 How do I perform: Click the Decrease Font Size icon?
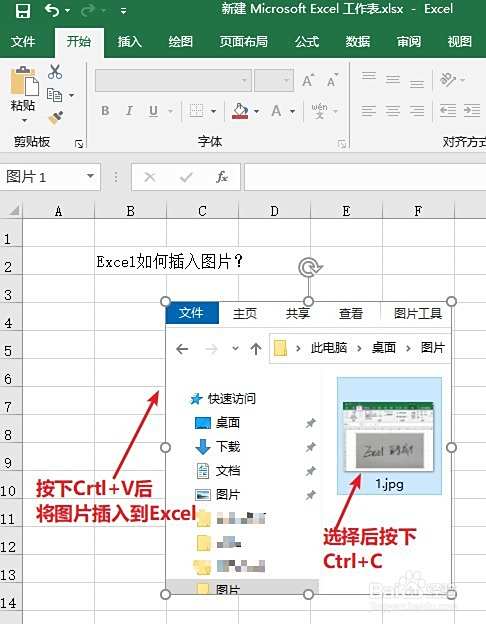[x=332, y=81]
